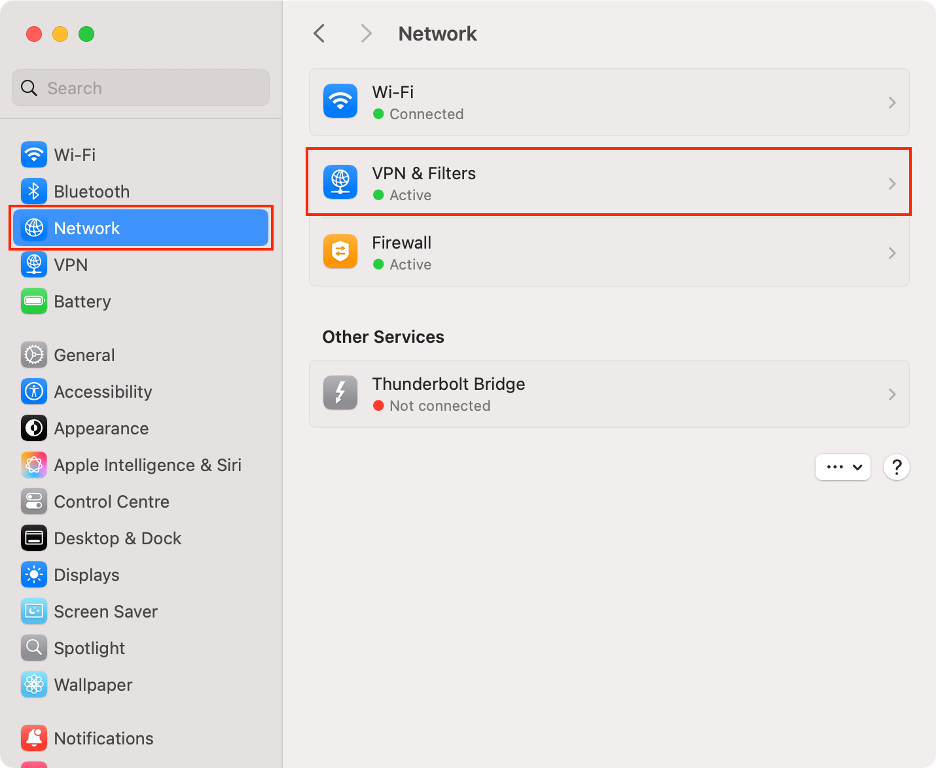Open Desktop & Dock settings

coord(33,538)
